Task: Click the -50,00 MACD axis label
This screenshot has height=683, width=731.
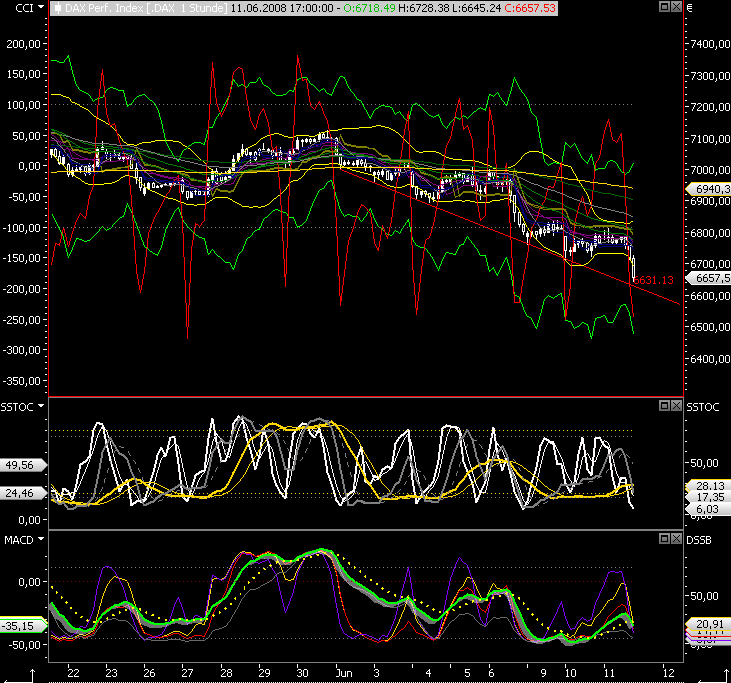Action: (x=23, y=645)
